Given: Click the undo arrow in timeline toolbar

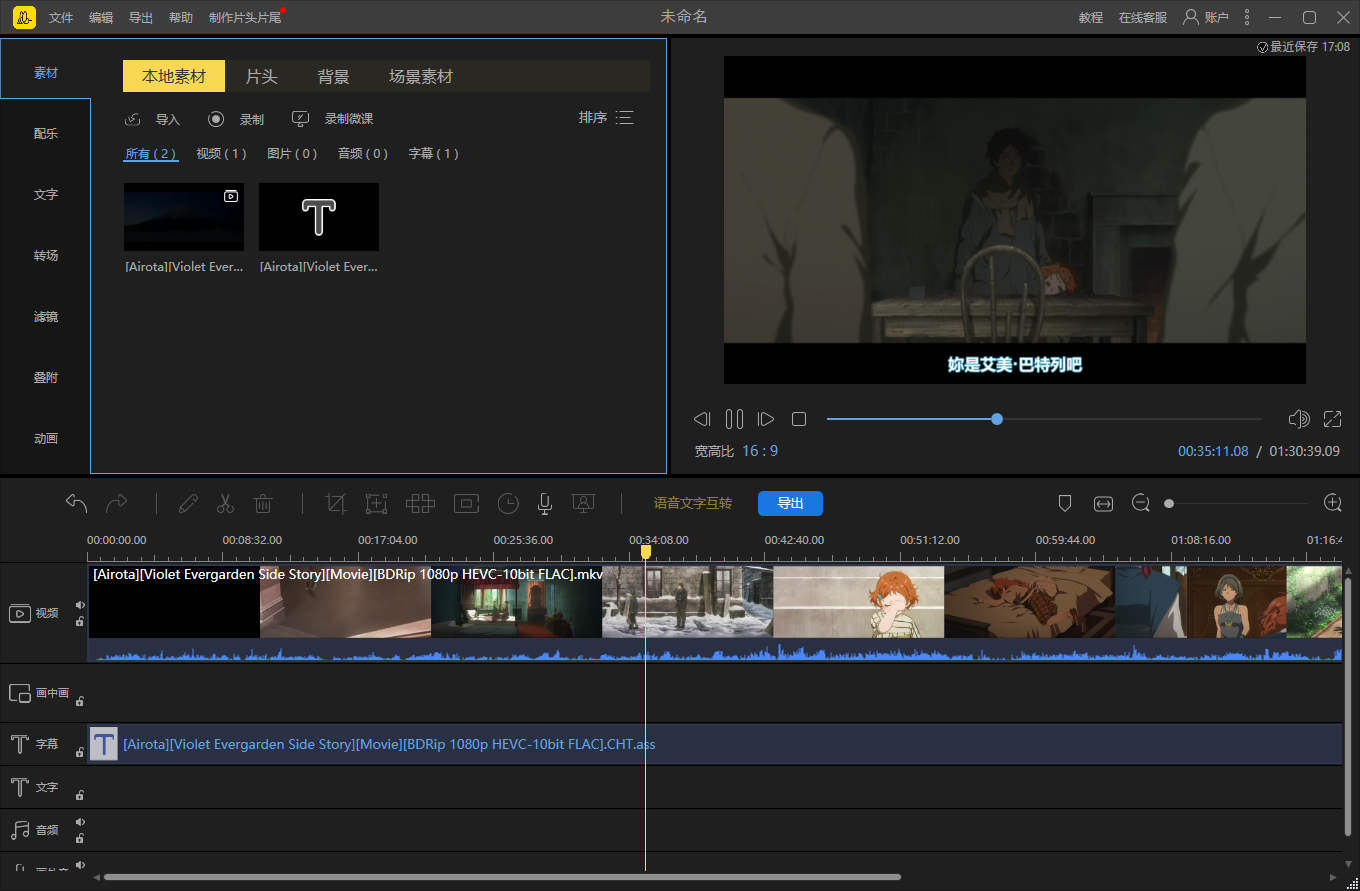Looking at the screenshot, I should click(x=77, y=503).
